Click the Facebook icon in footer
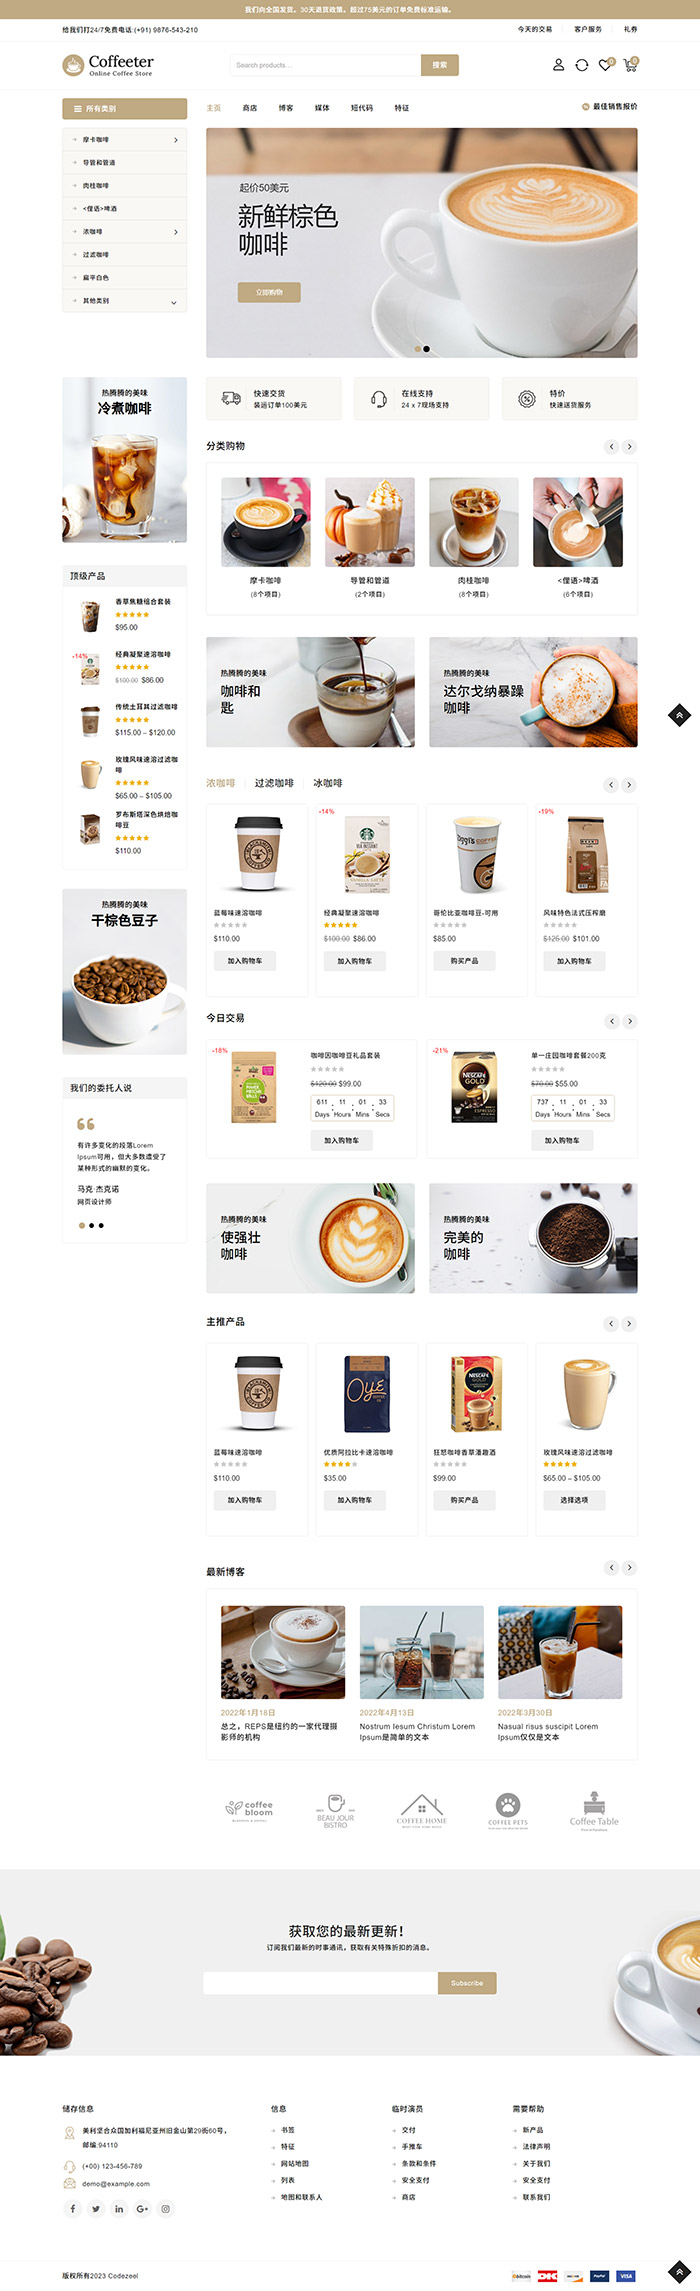The width and height of the screenshot is (700, 2291). [x=72, y=2208]
